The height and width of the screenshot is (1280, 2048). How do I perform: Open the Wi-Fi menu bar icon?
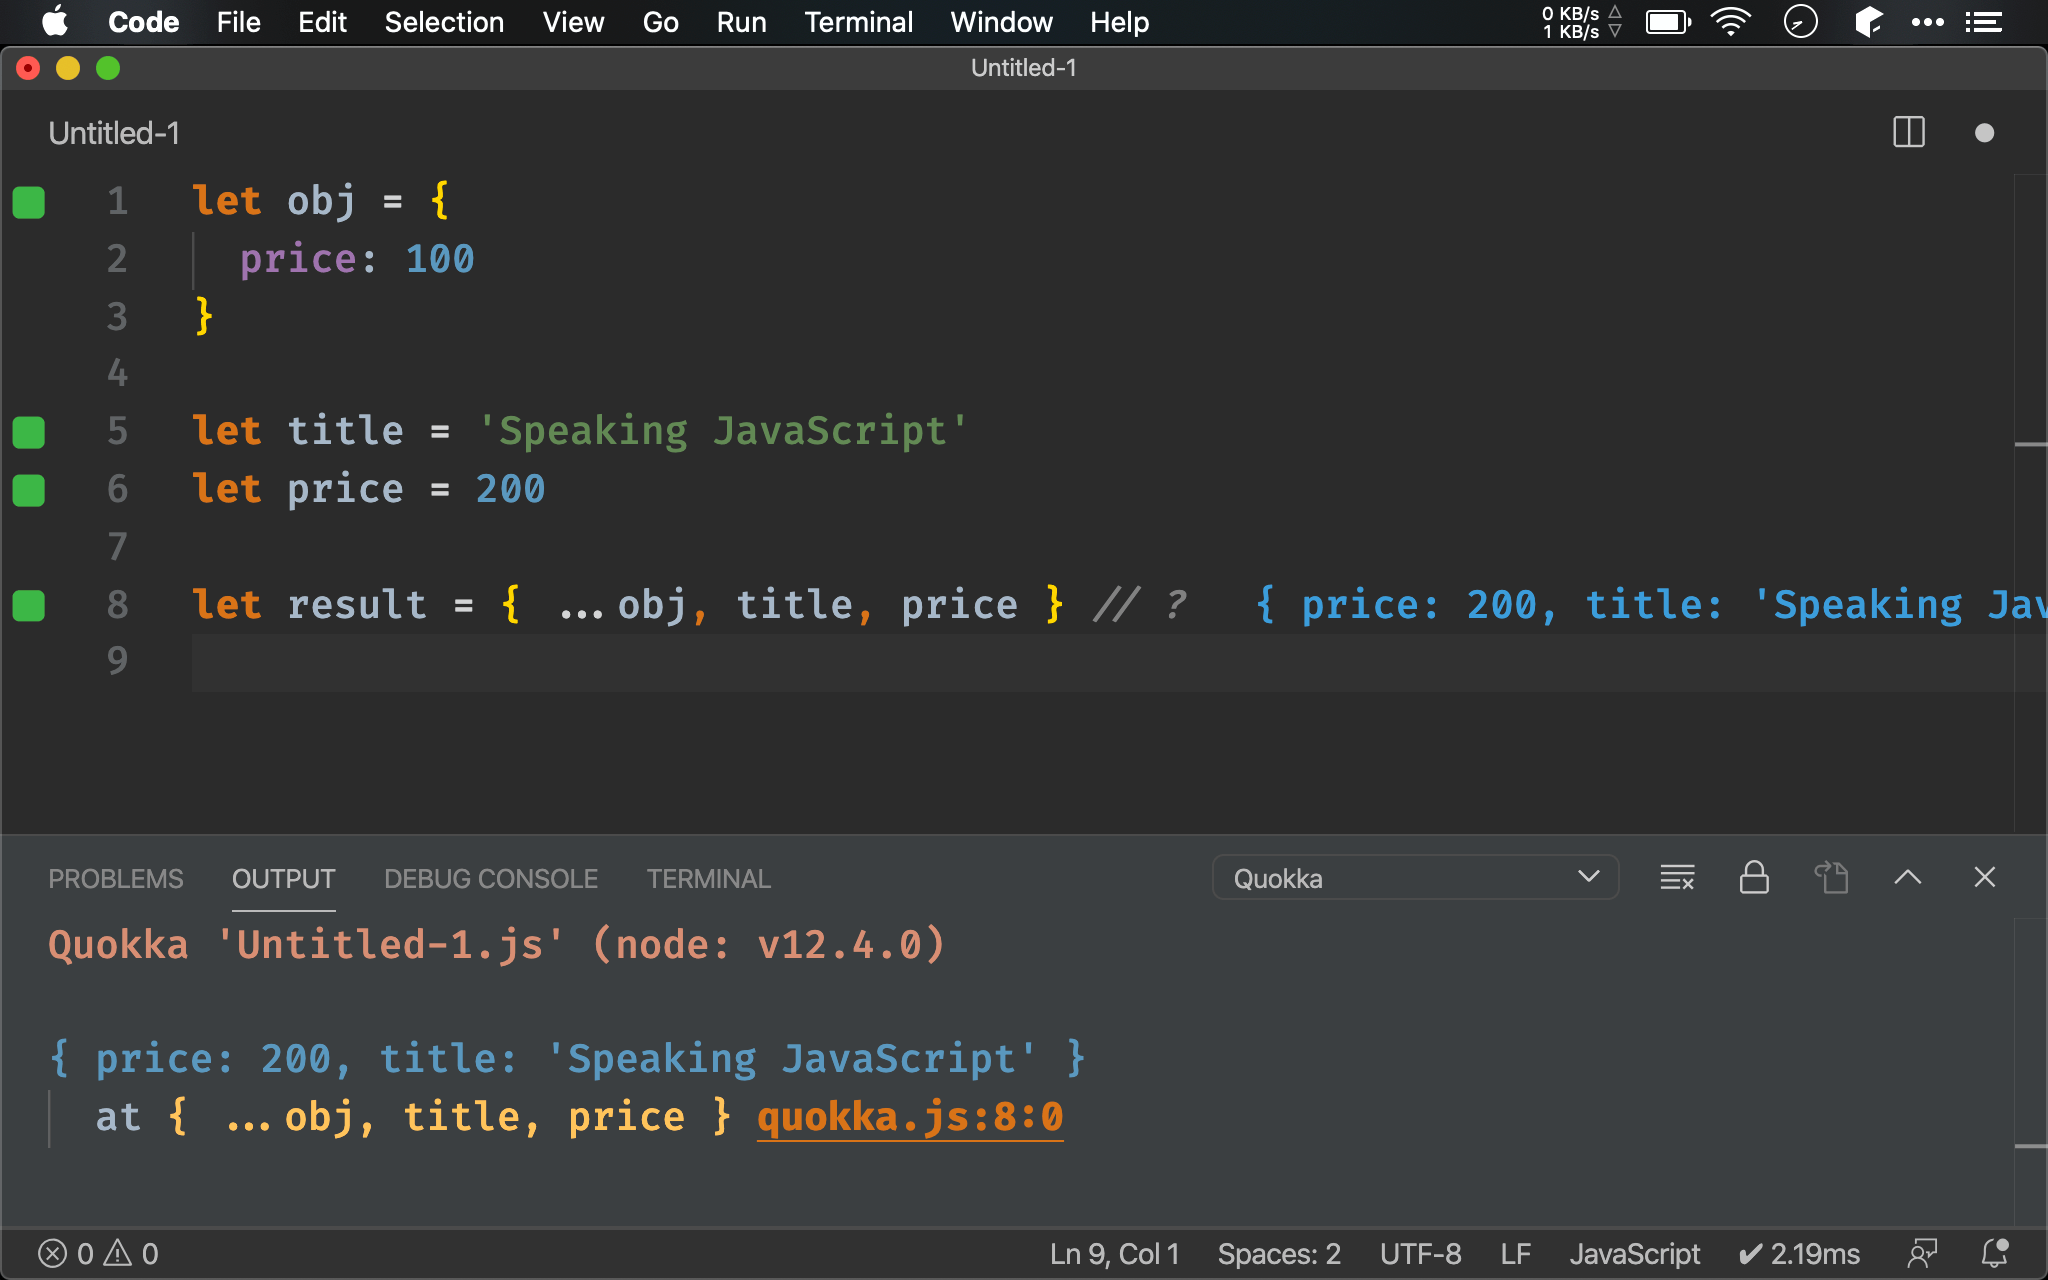pyautogui.click(x=1731, y=22)
